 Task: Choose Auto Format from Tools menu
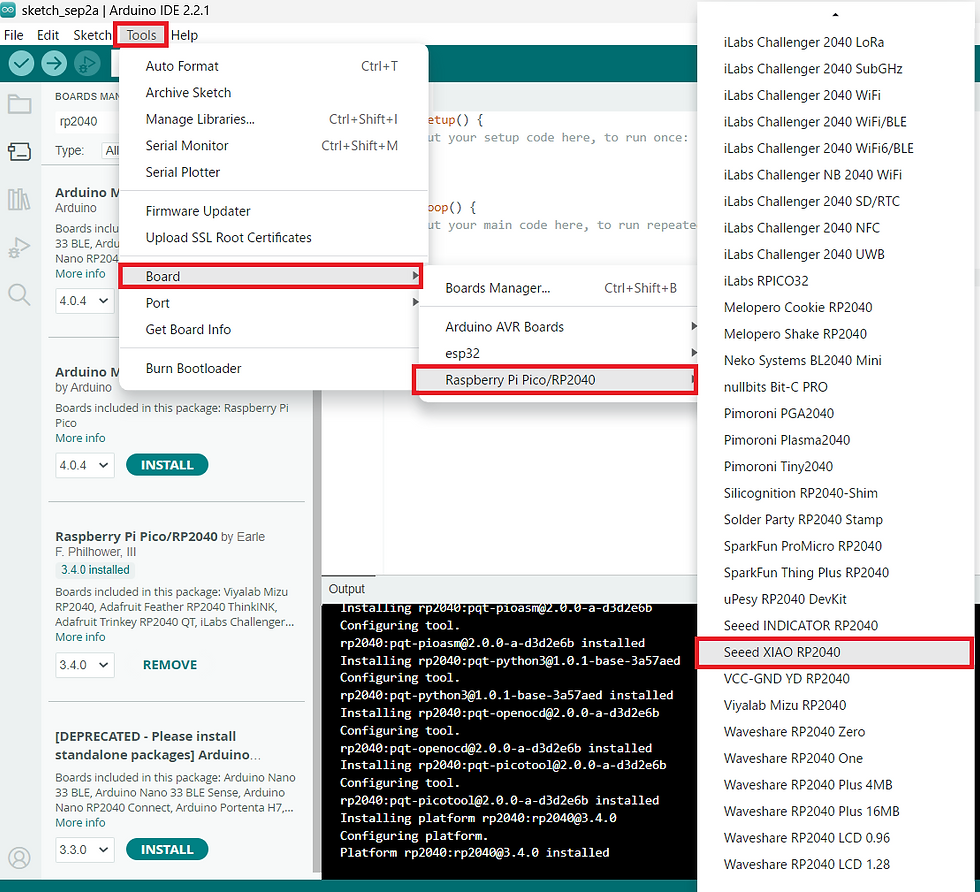point(273,66)
